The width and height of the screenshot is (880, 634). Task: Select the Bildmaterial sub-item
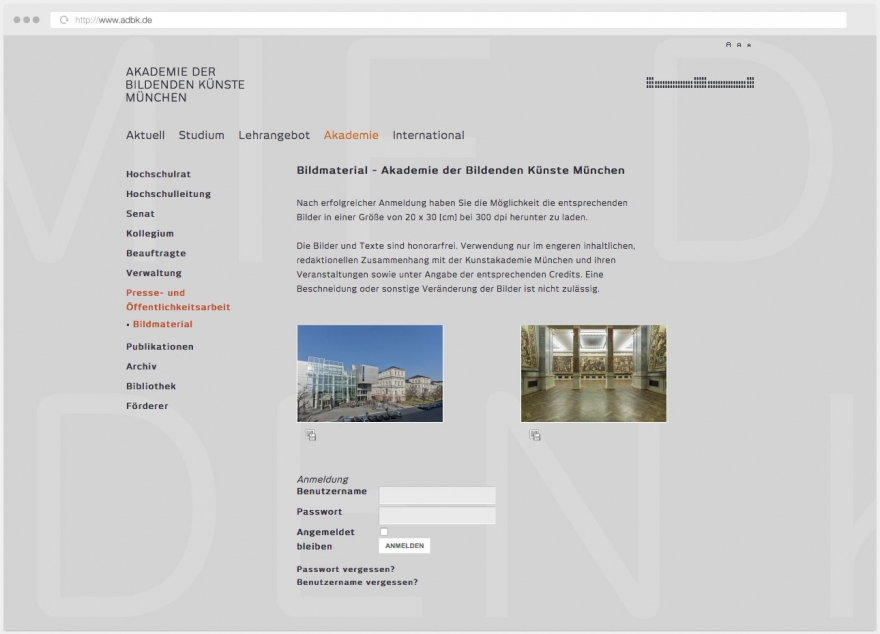163,324
